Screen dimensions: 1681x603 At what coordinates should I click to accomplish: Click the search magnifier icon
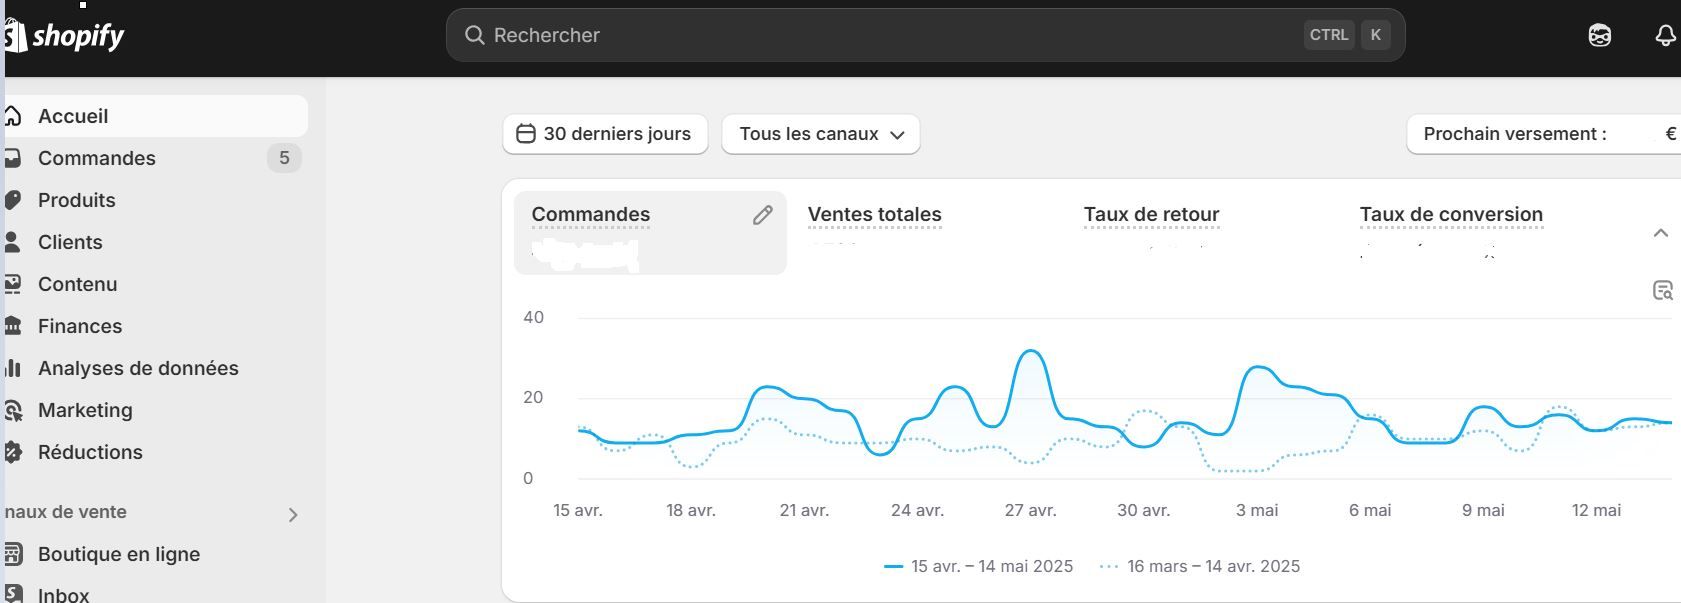[x=475, y=35]
